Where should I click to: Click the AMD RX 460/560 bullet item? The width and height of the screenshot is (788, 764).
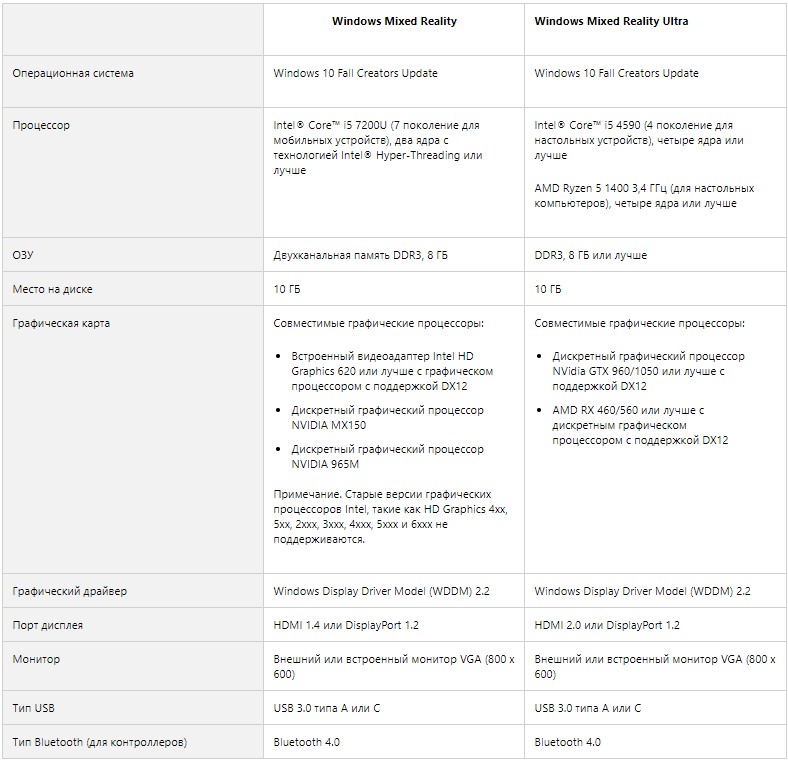(641, 425)
